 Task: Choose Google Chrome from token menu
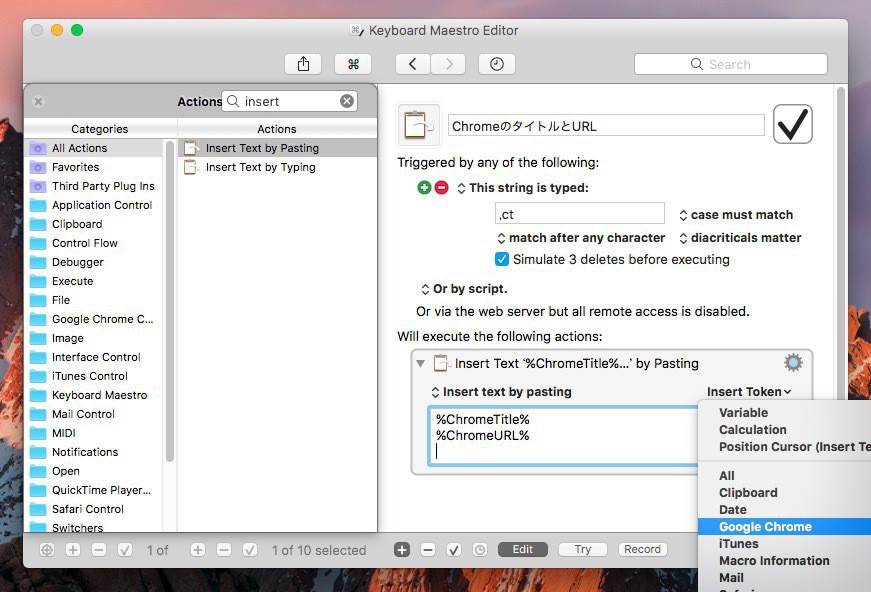pyautogui.click(x=765, y=526)
